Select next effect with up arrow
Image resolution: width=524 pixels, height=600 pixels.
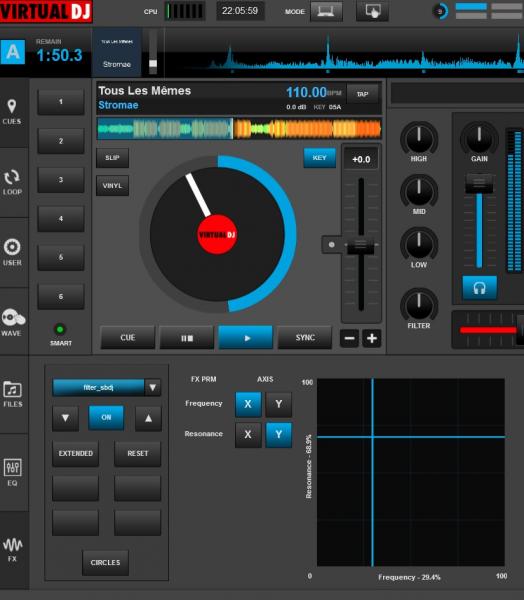(x=148, y=418)
